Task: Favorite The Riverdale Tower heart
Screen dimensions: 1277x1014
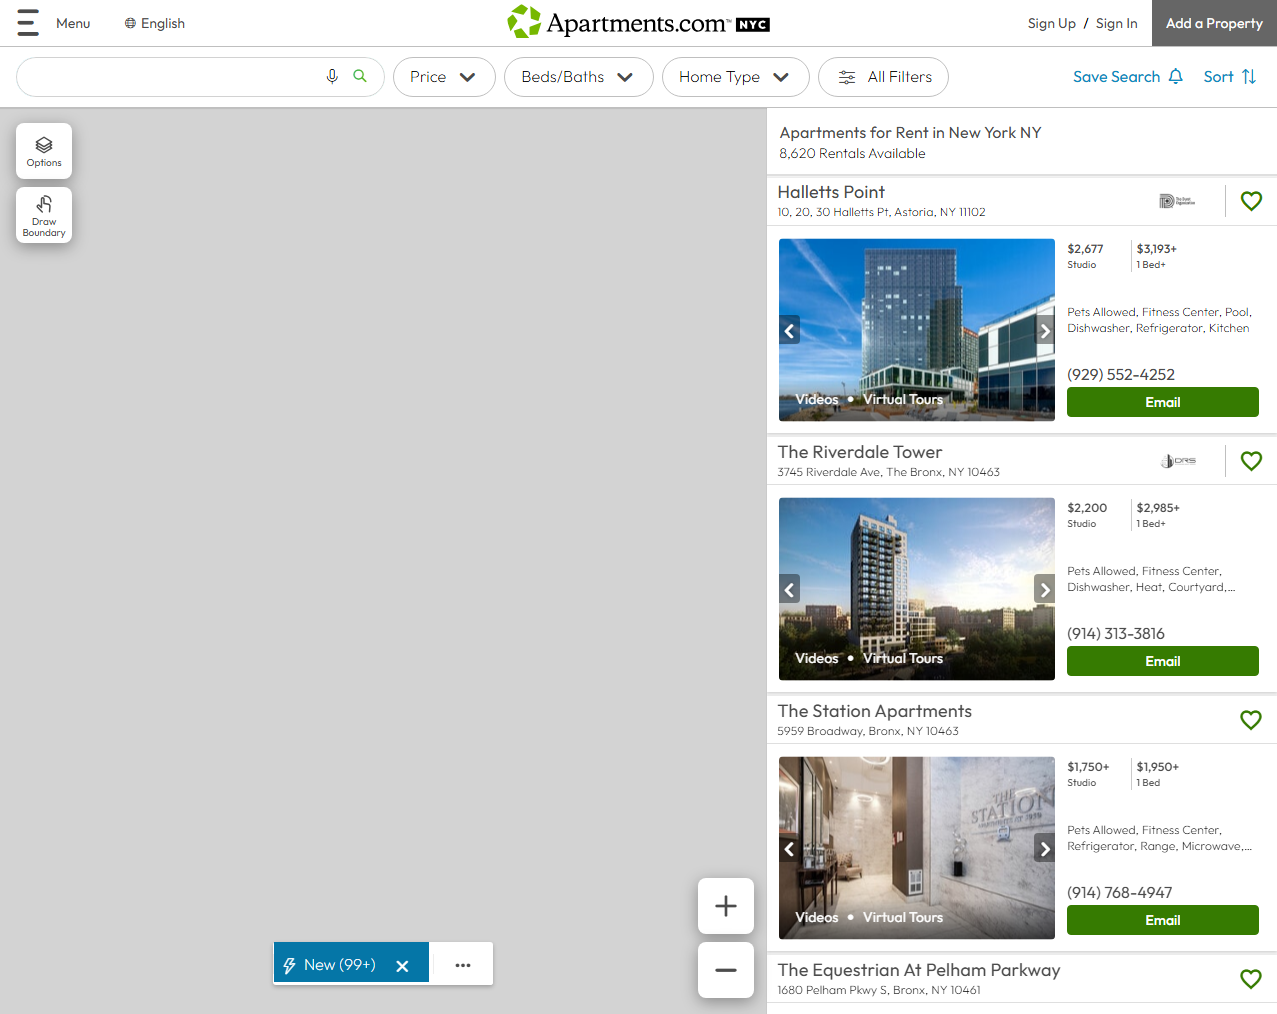Action: pos(1250,461)
